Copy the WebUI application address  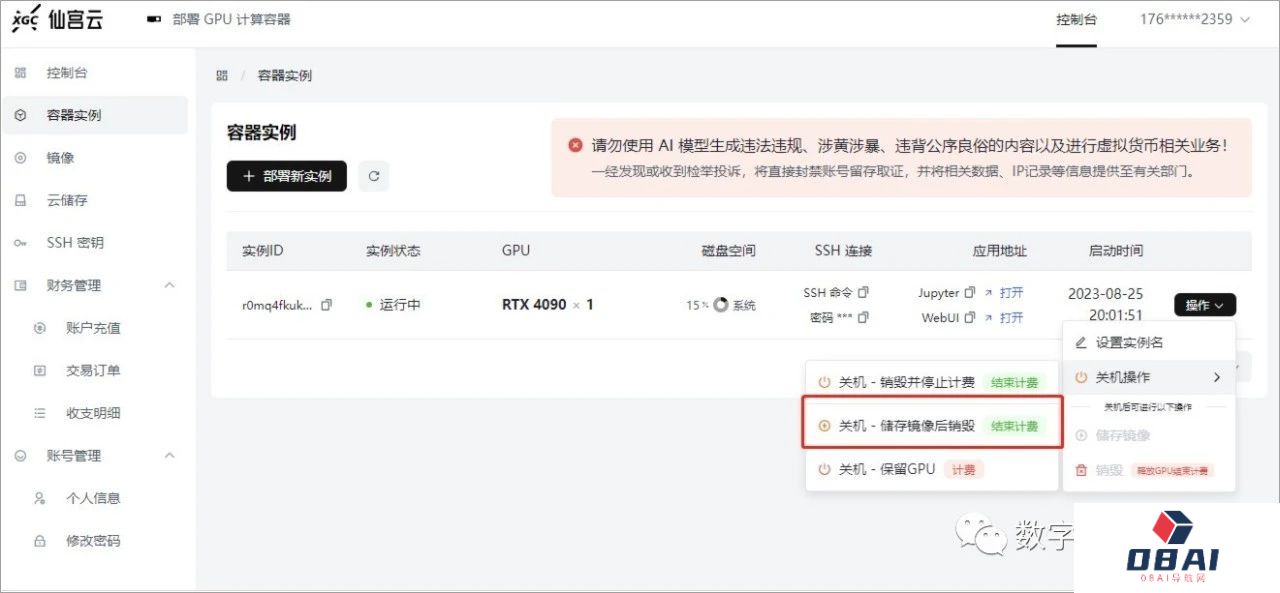969,317
